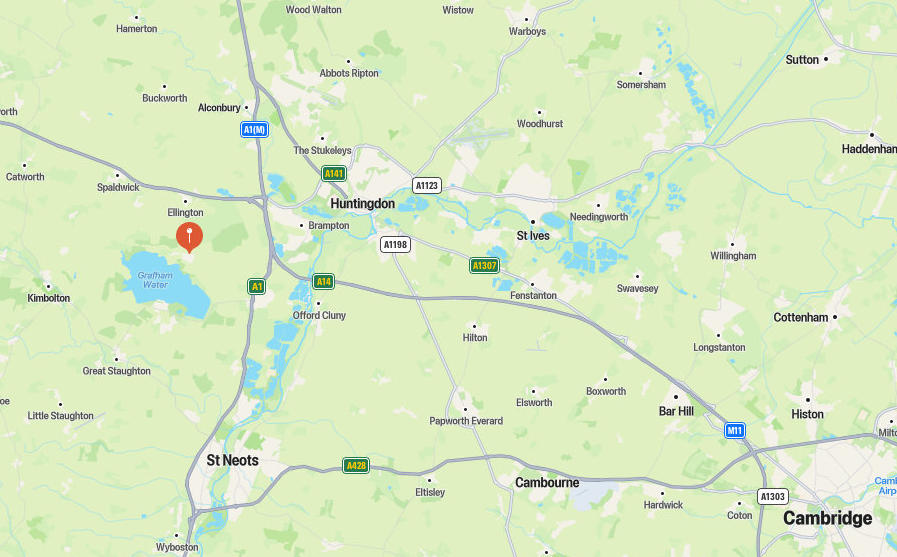The width and height of the screenshot is (897, 557).
Task: Click the A1123 road shield
Action: tap(427, 185)
